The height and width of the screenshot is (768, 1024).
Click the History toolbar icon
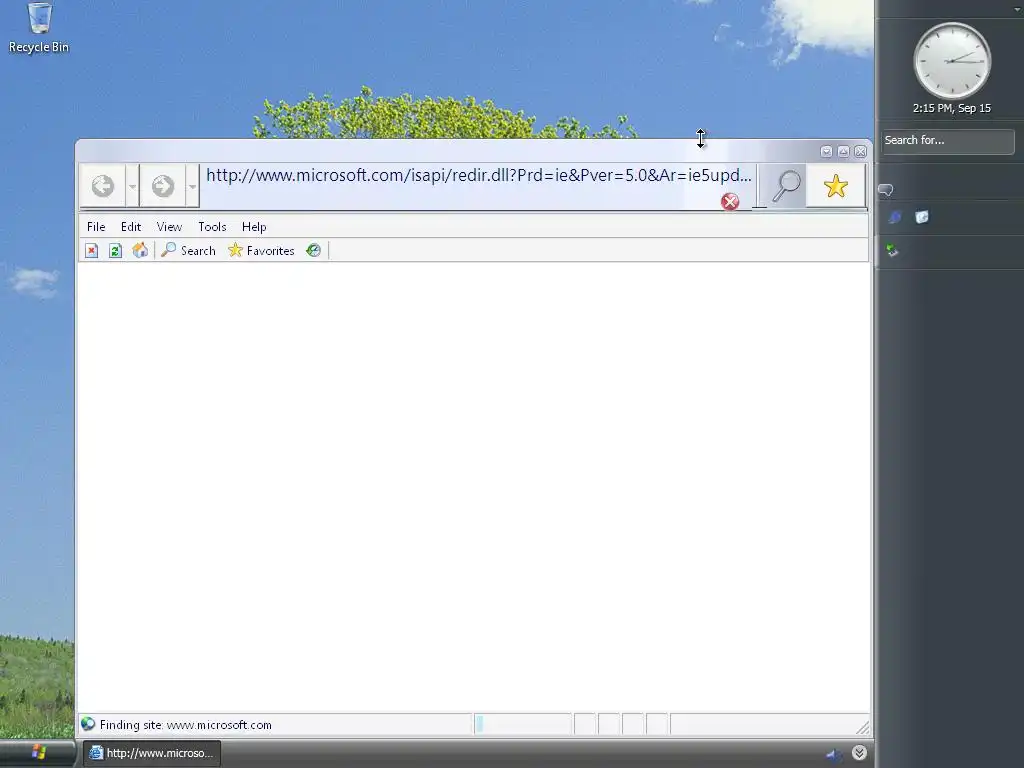pyautogui.click(x=313, y=250)
